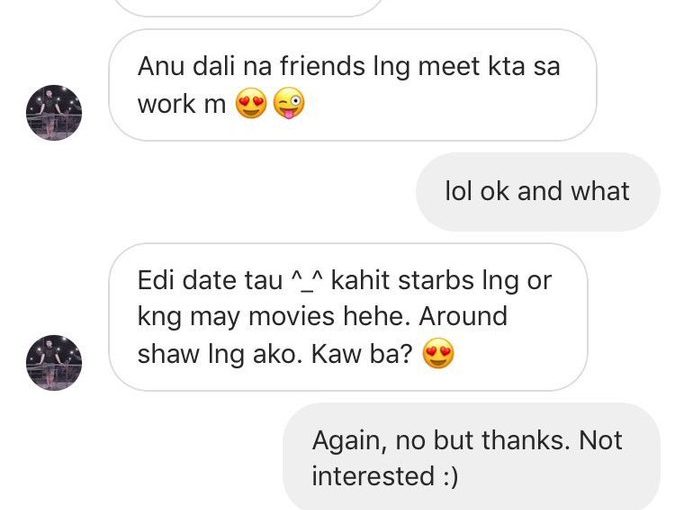Select the 'Edi date tau' message bubble
The image size is (675, 510).
(x=348, y=317)
